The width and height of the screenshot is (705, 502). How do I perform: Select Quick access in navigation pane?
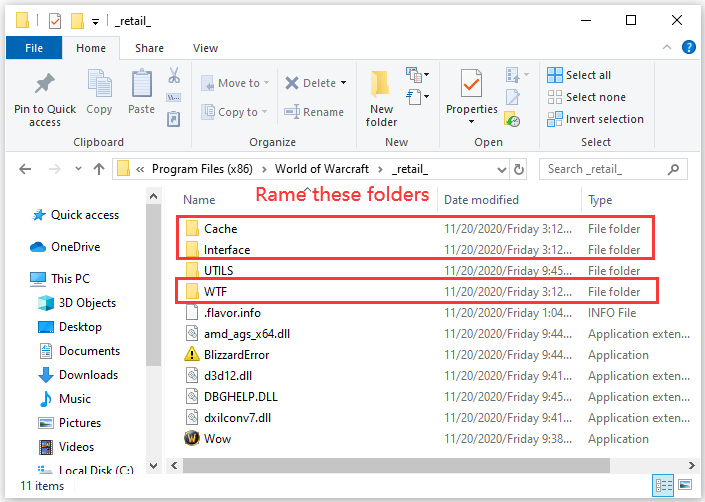click(75, 215)
